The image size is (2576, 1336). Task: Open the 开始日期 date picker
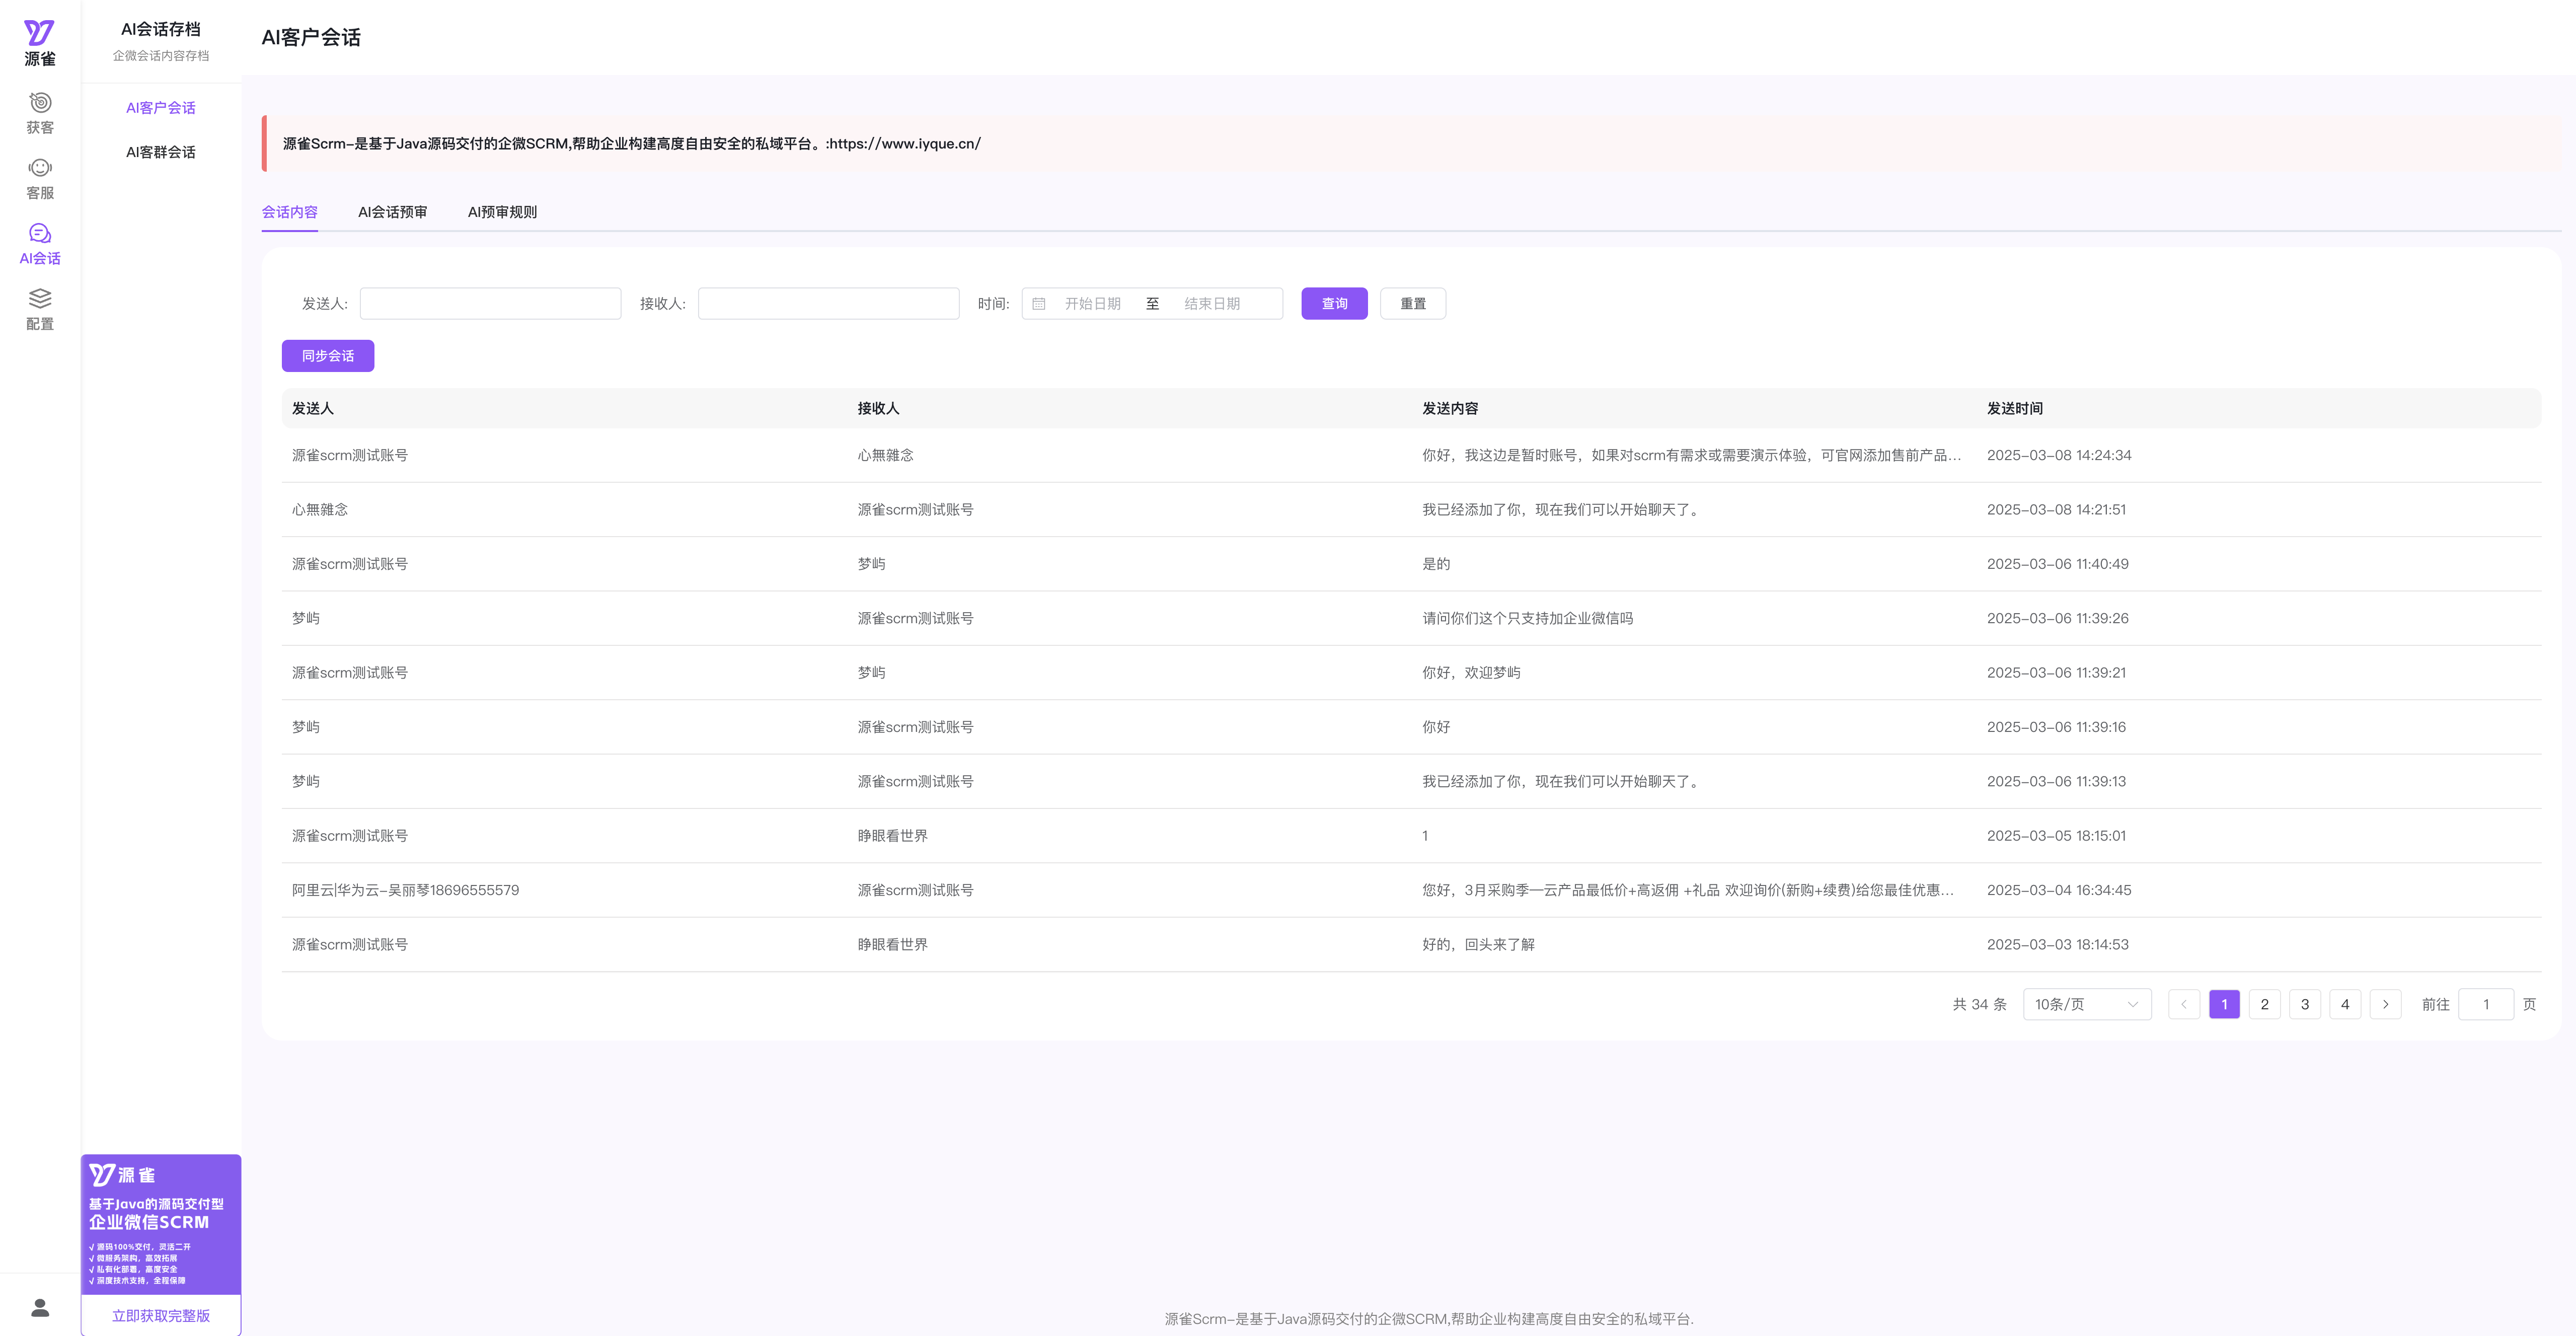[1092, 304]
